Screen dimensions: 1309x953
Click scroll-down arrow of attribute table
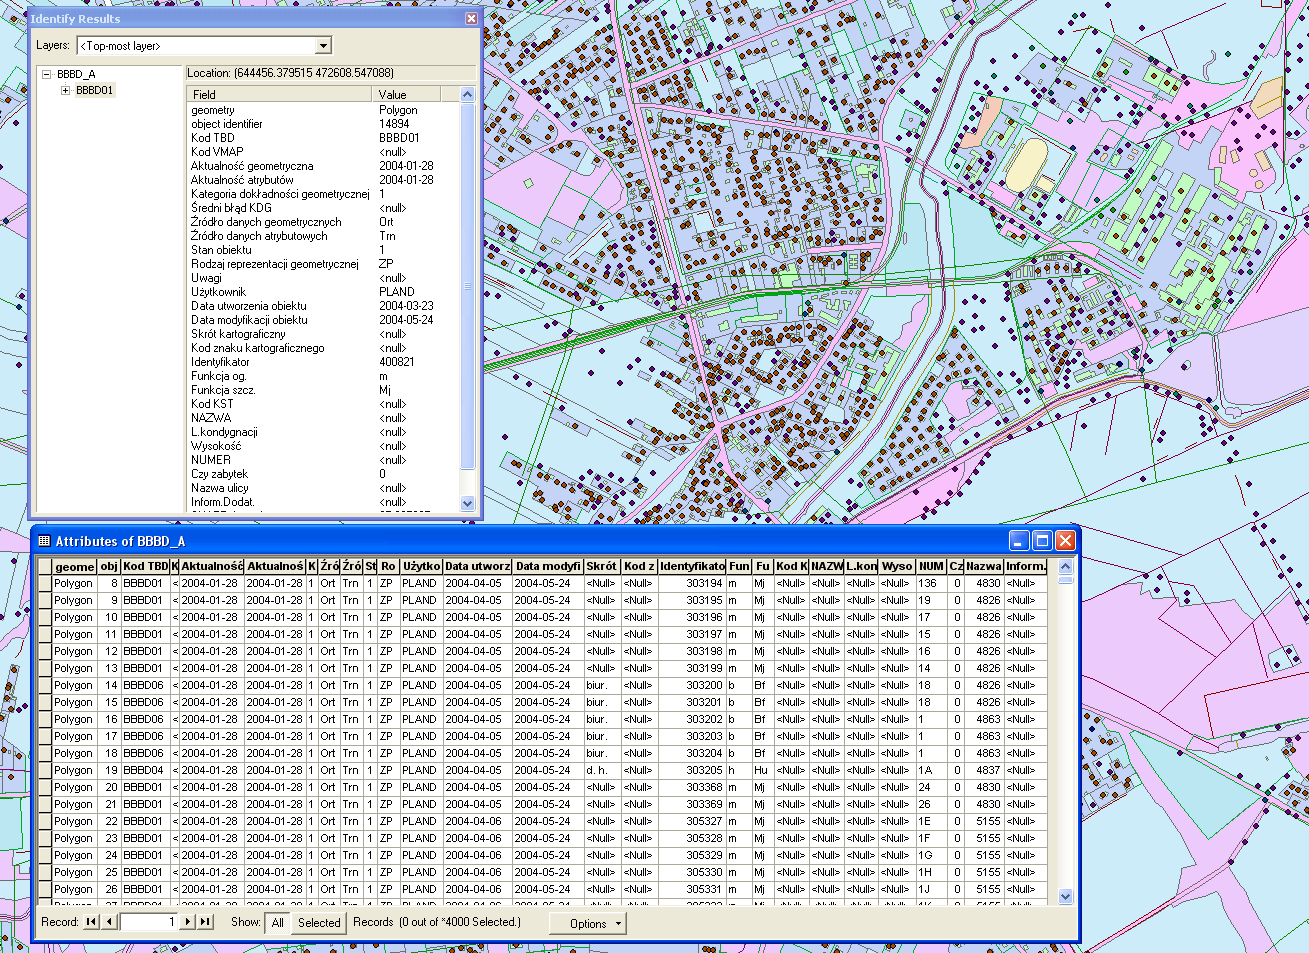[x=1065, y=897]
